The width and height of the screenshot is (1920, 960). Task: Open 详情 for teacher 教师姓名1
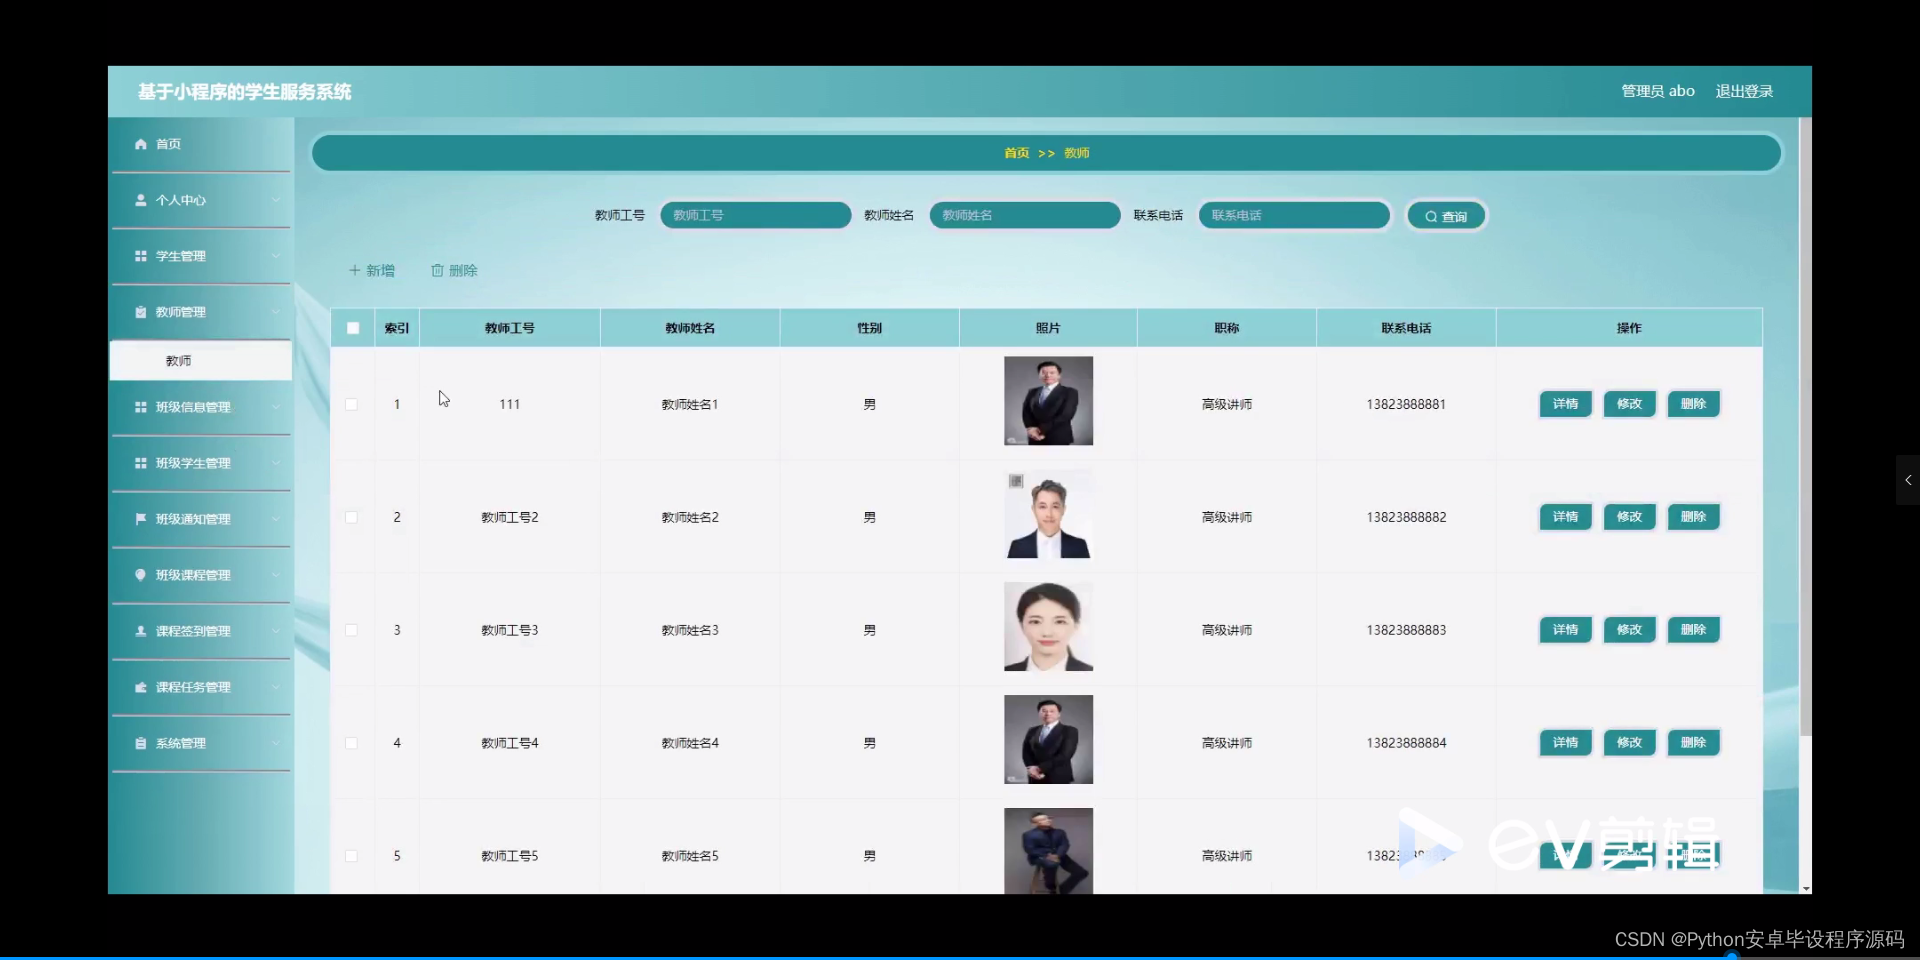[1564, 404]
